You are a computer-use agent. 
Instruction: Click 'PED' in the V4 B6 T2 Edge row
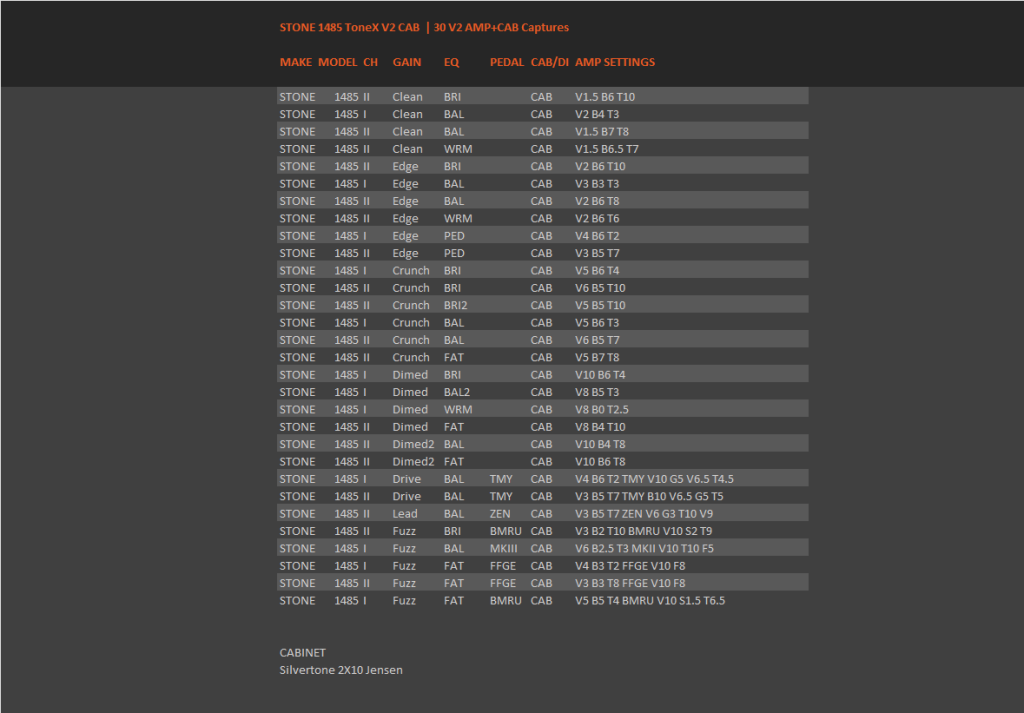point(455,236)
